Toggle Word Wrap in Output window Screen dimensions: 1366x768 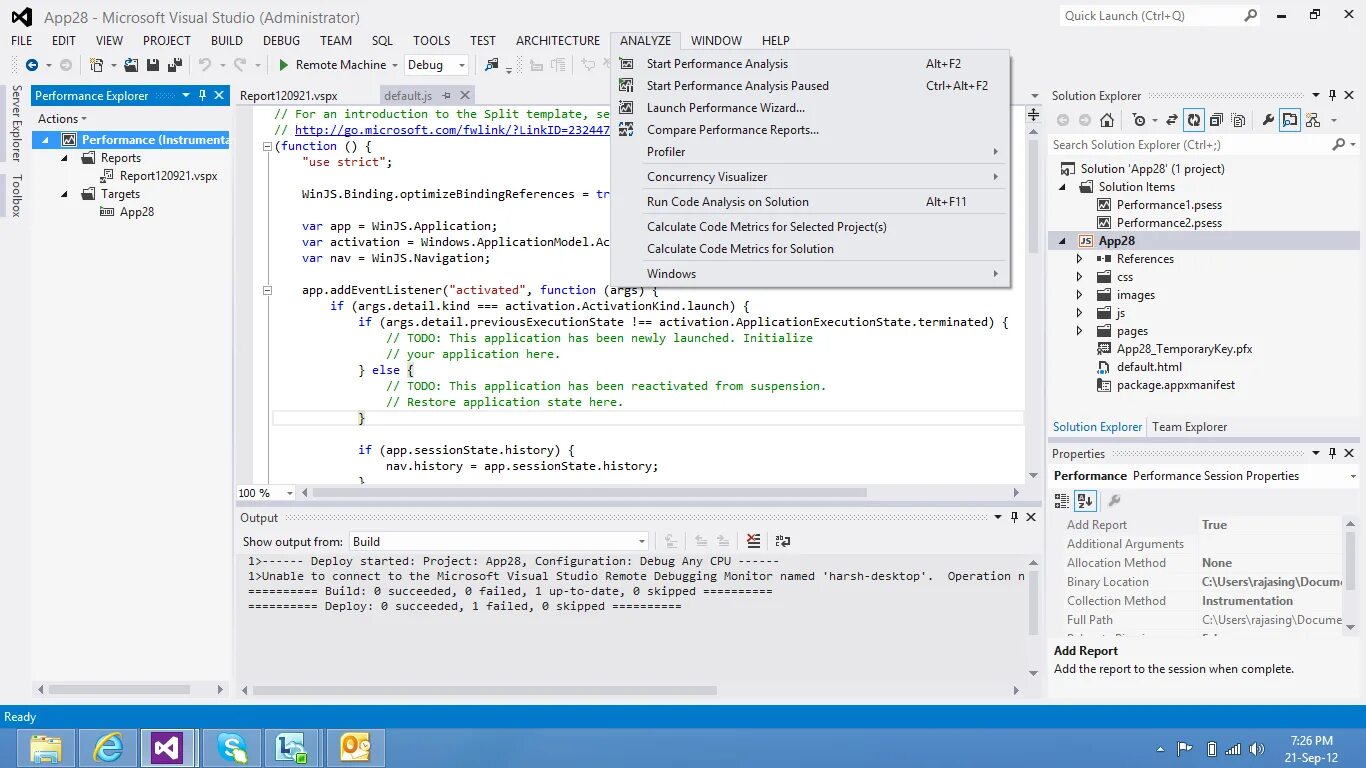[783, 541]
